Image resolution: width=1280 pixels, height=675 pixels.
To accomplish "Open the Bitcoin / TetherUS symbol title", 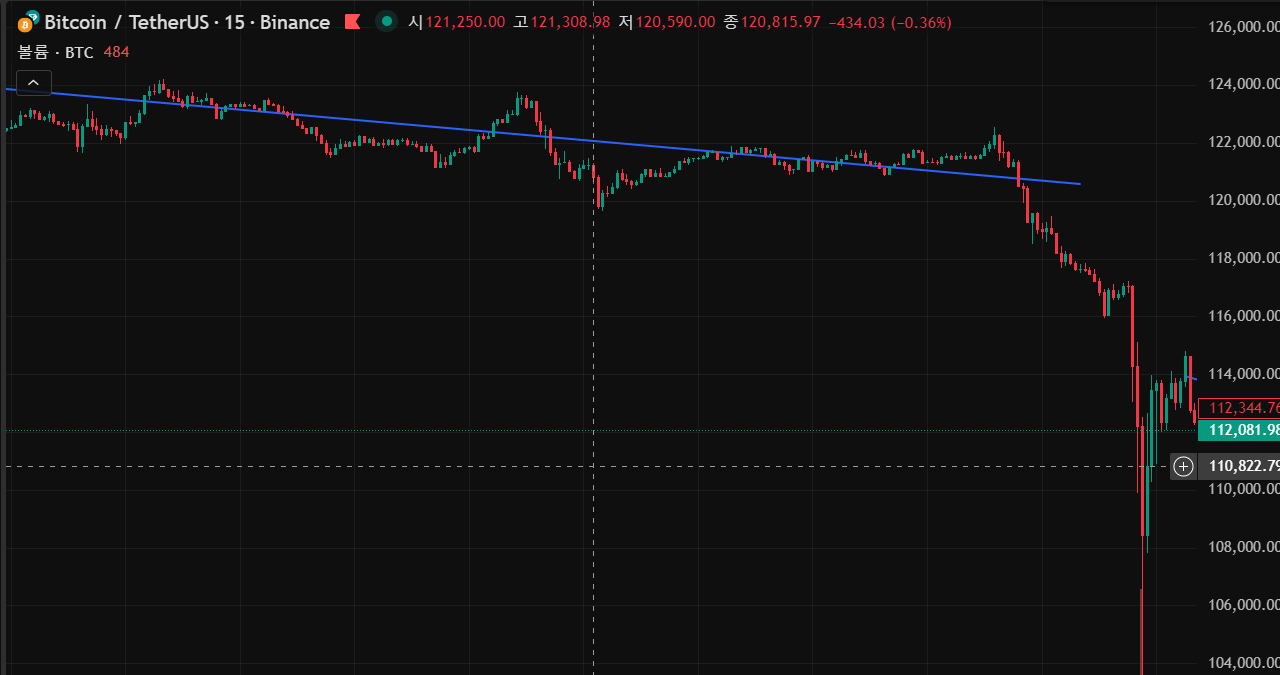I will [x=187, y=22].
